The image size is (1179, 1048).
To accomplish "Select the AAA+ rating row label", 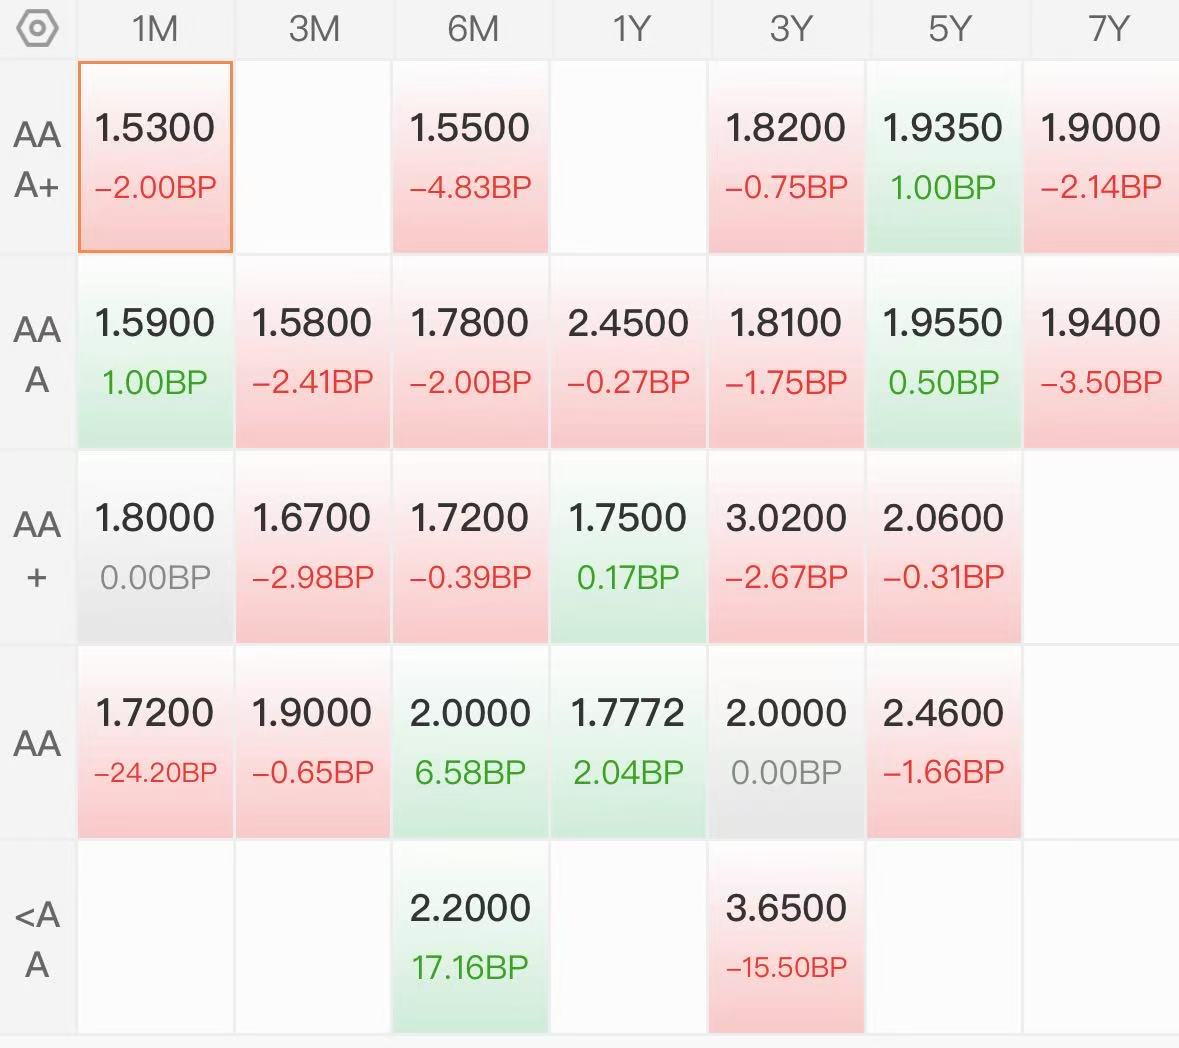I will (37, 159).
